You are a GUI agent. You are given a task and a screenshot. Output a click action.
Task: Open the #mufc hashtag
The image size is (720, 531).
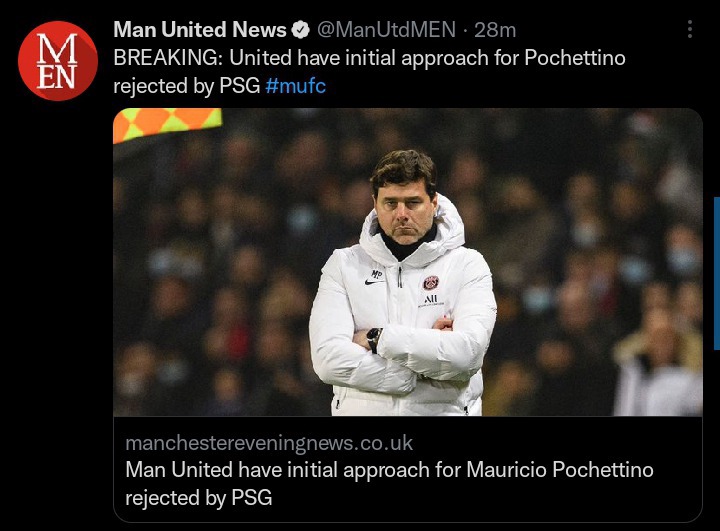(296, 86)
